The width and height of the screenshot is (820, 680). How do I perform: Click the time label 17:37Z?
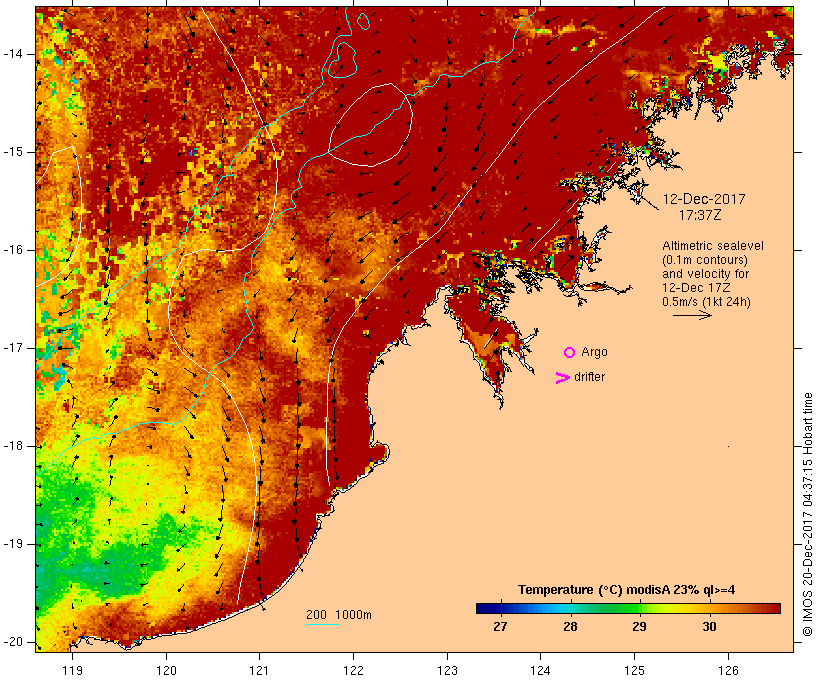coord(700,215)
